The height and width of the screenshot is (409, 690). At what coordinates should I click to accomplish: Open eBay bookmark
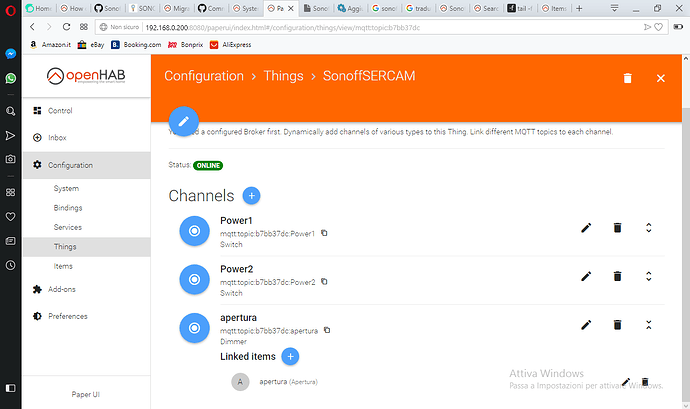tap(91, 44)
